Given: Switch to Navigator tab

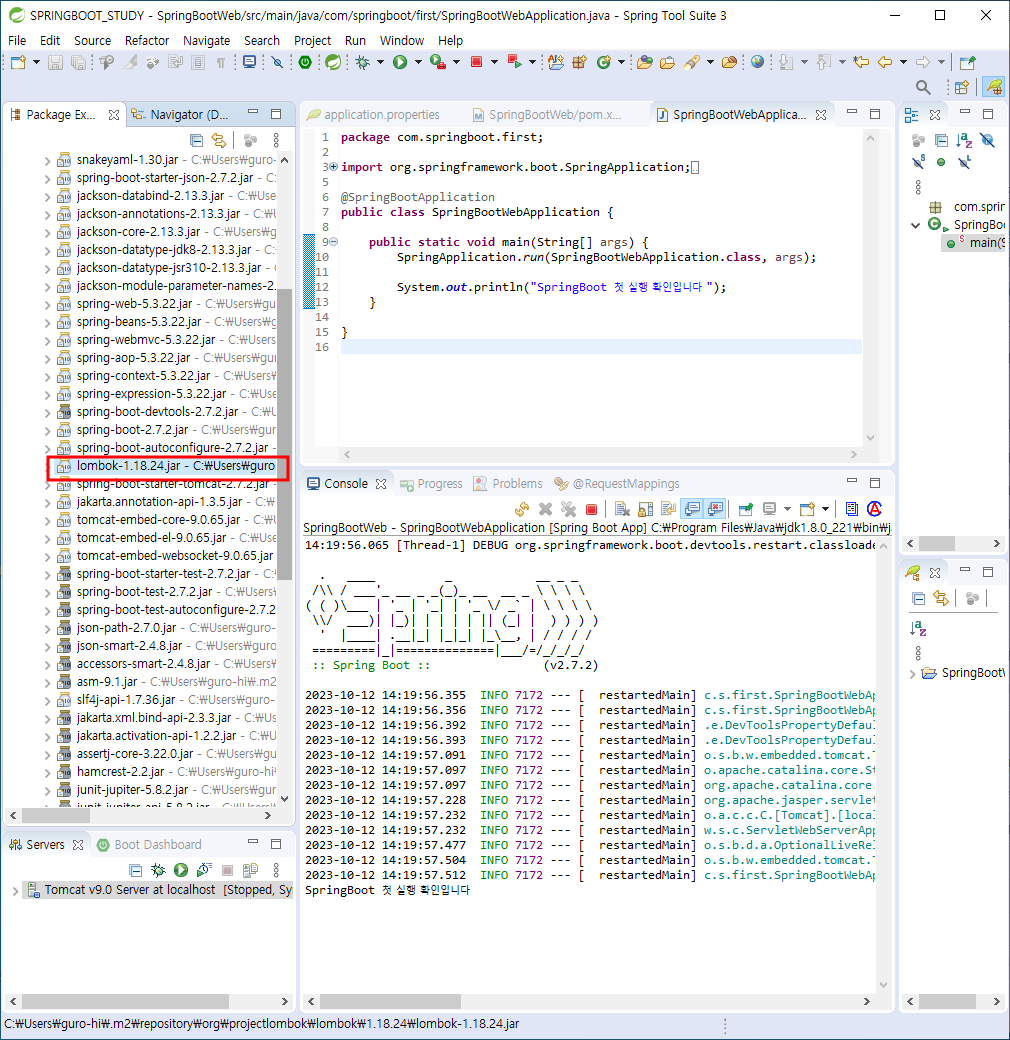Looking at the screenshot, I should pos(182,115).
